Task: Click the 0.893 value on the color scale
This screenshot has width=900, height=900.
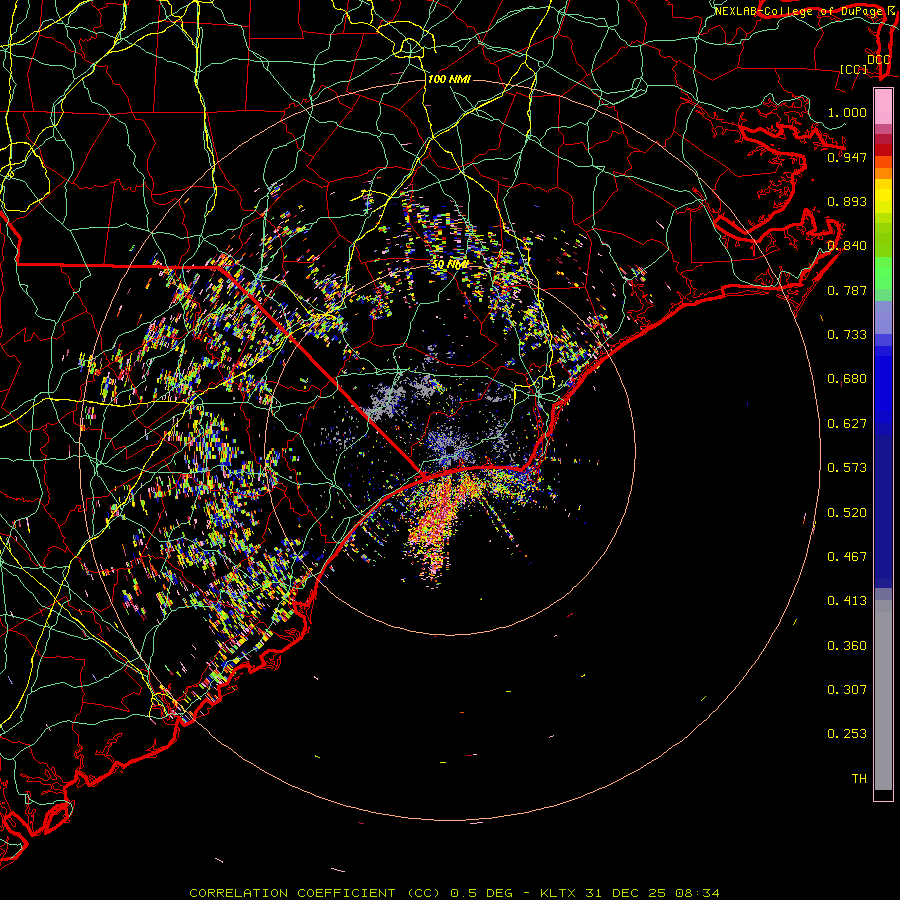Action: (x=847, y=201)
